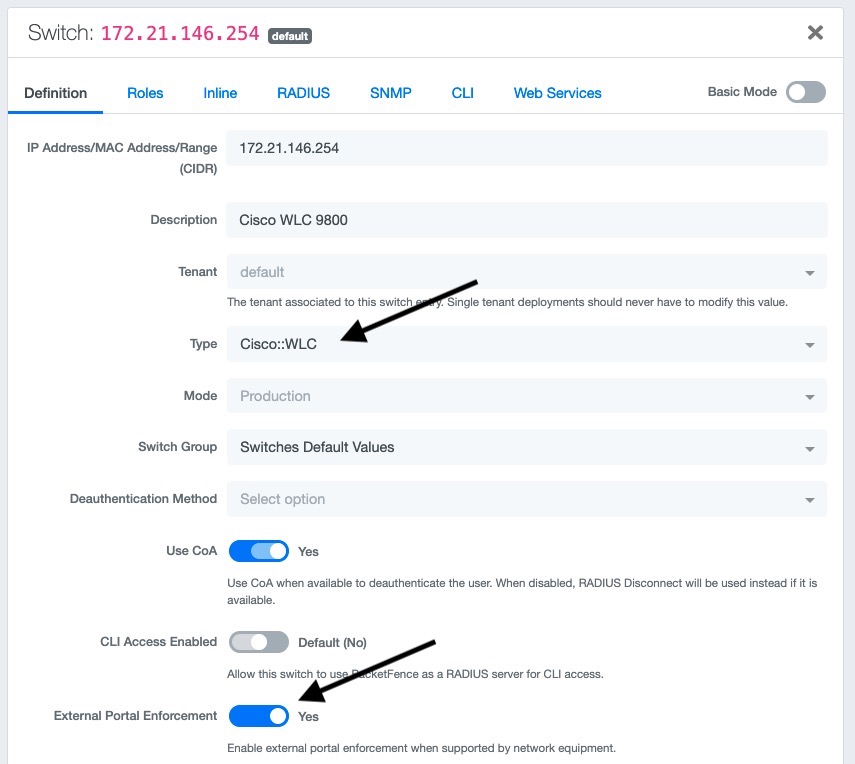The width and height of the screenshot is (855, 764).
Task: Open the Deauthentication Method dropdown
Action: (x=526, y=499)
